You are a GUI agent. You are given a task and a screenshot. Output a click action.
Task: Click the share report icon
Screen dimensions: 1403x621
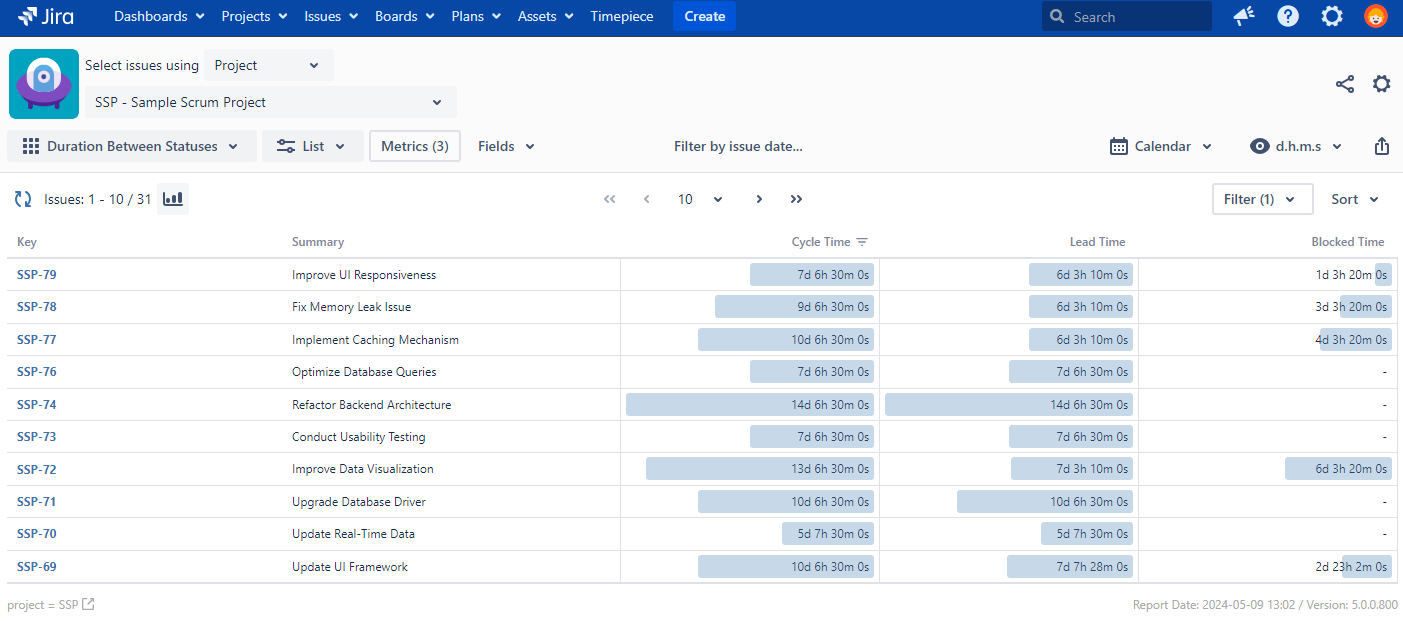1345,84
